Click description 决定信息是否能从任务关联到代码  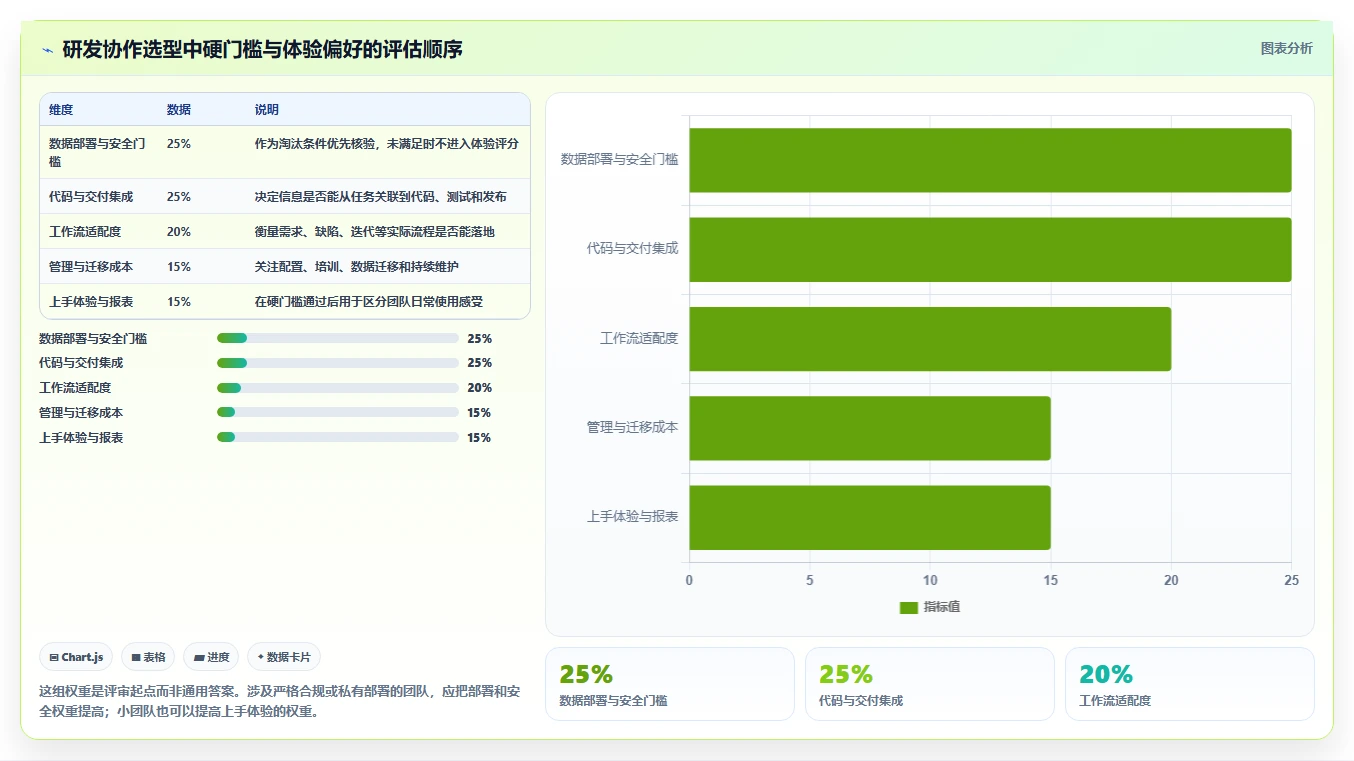381,196
